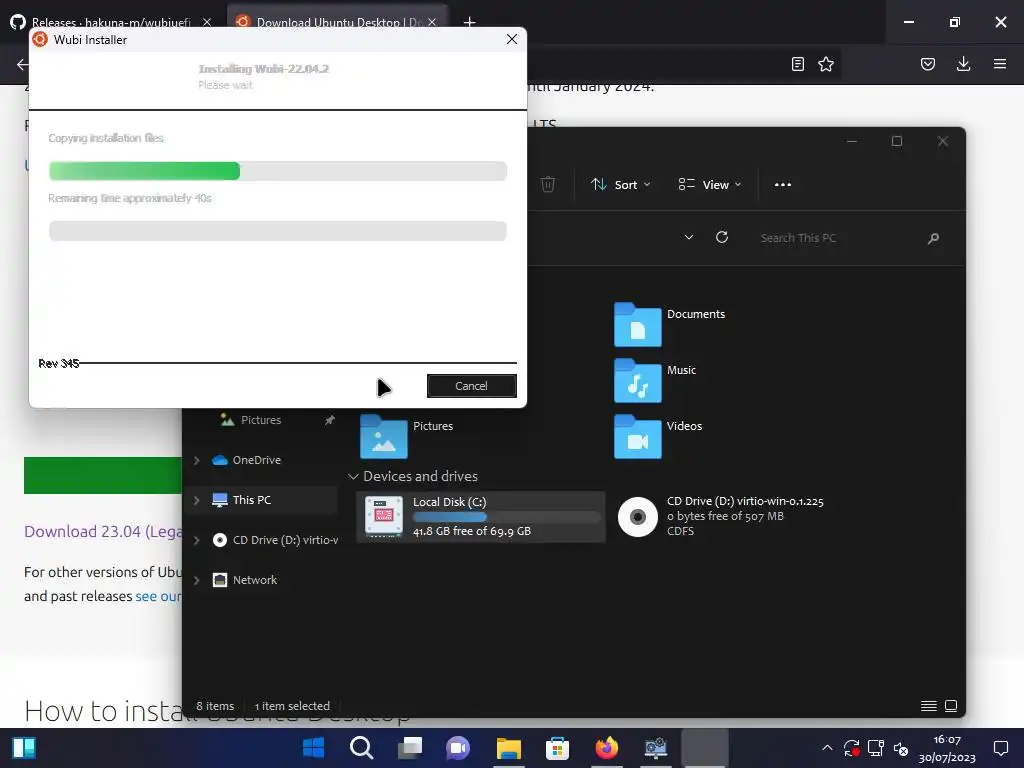This screenshot has height=768, width=1024.
Task: Expand the Network tree node
Action: click(197, 580)
